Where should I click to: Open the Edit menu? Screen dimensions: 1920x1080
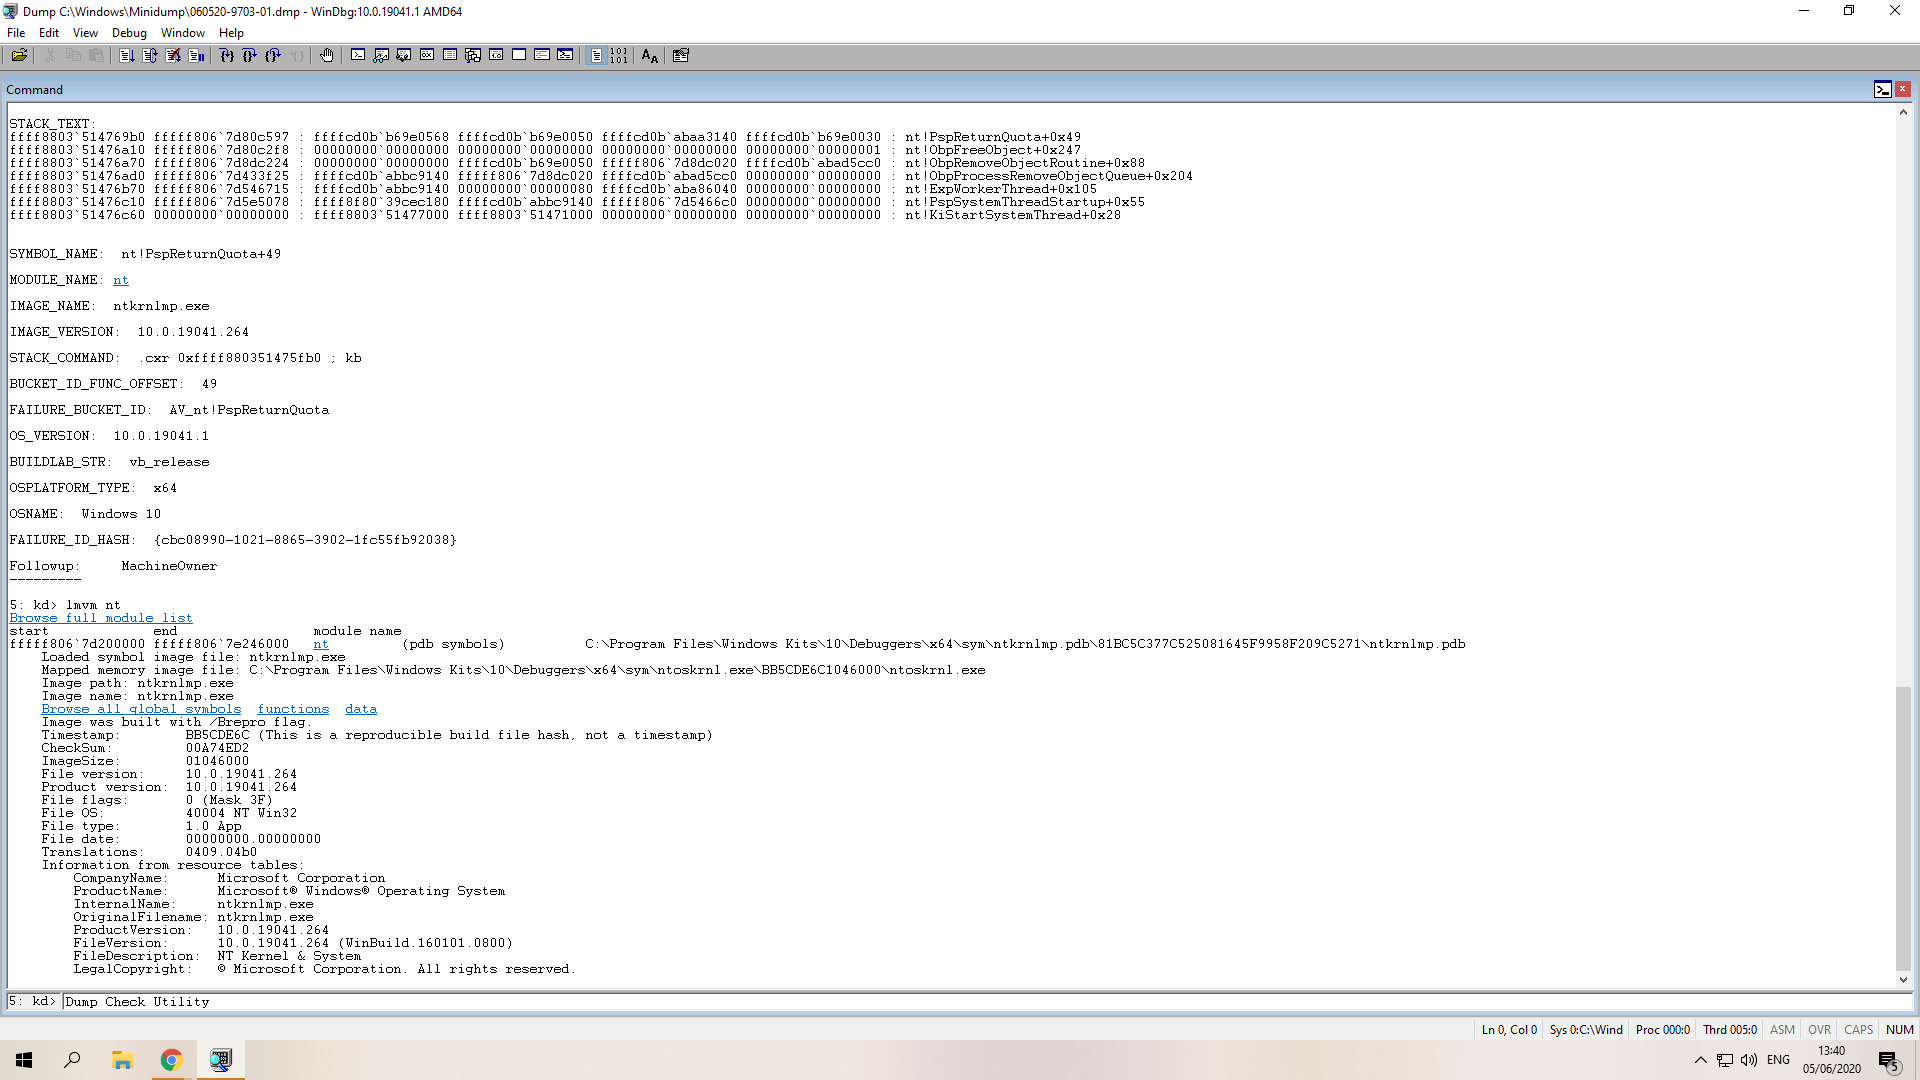pos(49,32)
